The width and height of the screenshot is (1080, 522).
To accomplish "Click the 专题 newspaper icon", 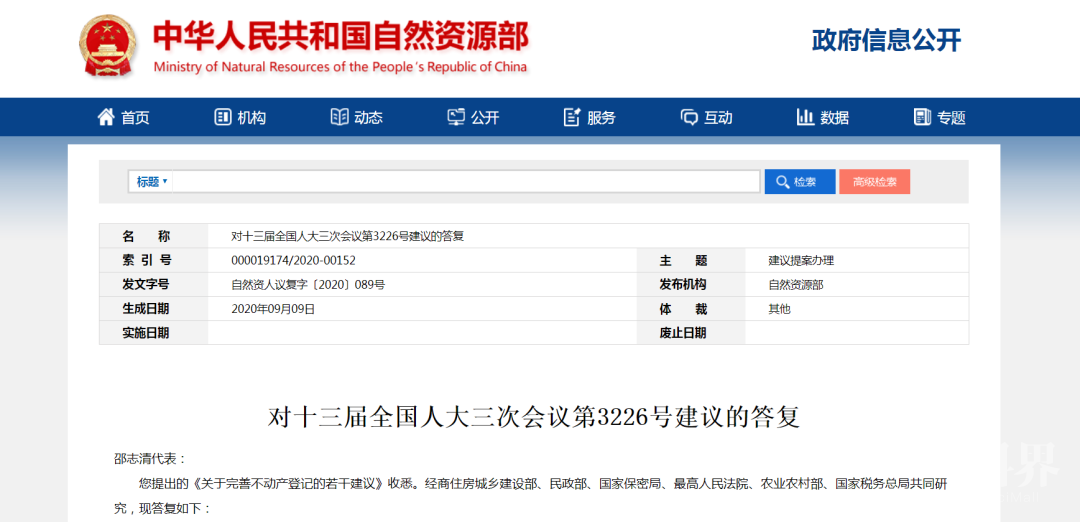I will [922, 117].
